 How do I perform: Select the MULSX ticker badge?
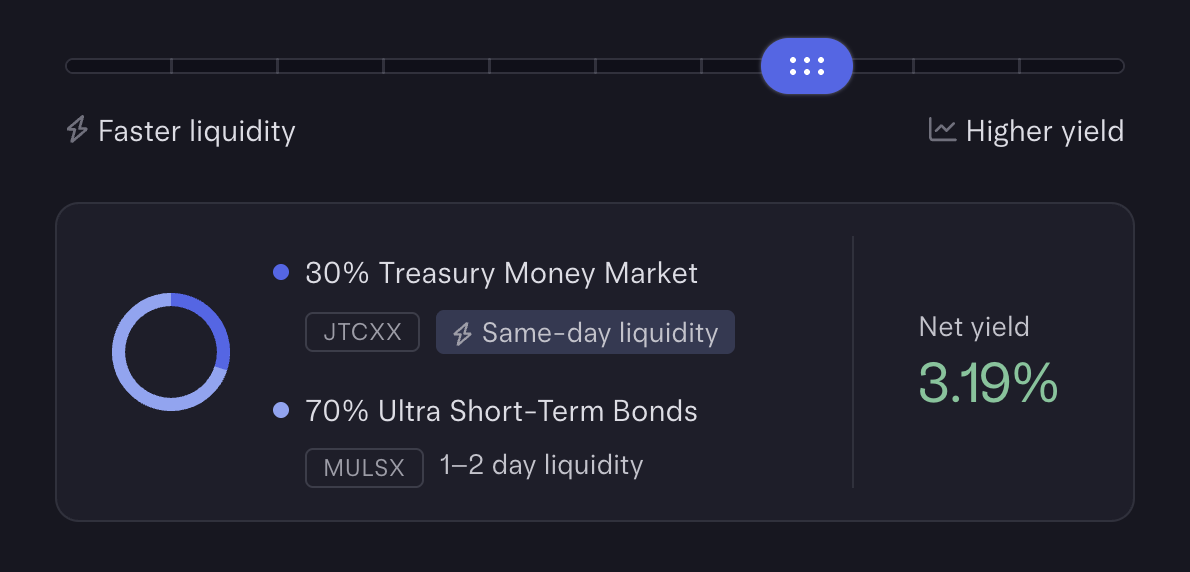[364, 467]
